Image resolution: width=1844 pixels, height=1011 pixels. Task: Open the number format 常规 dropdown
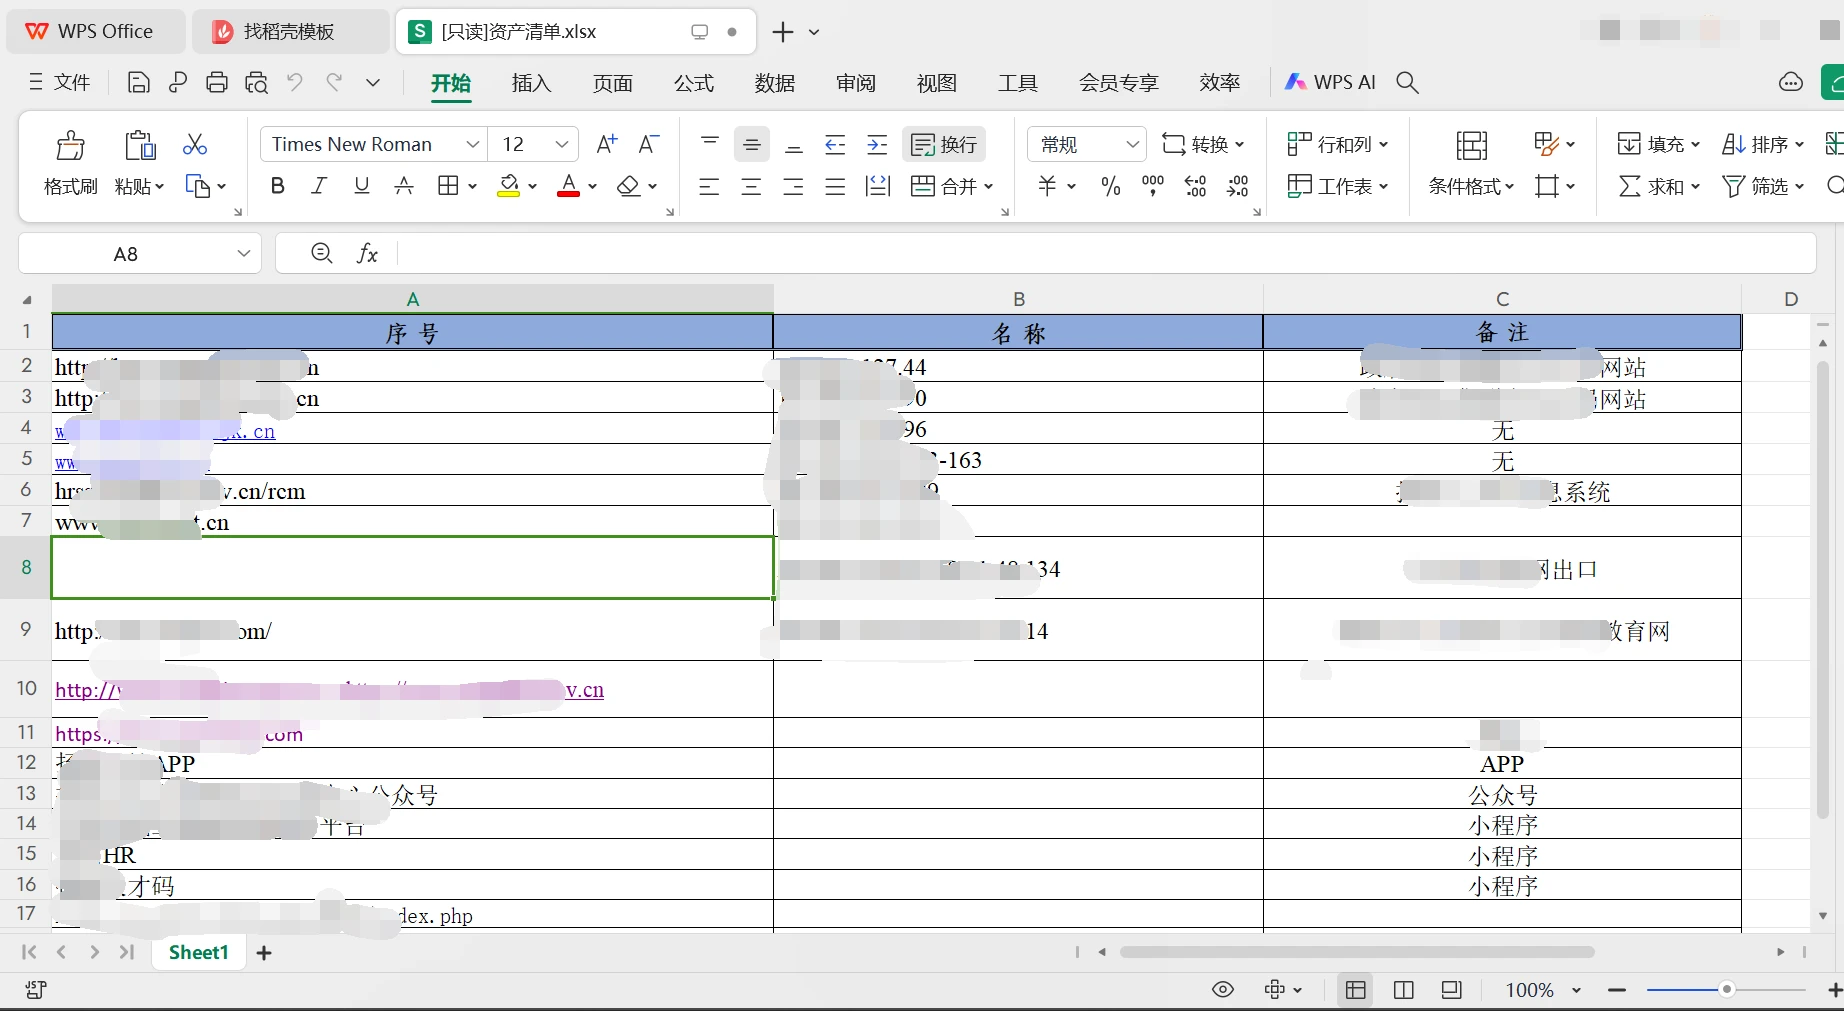click(1132, 145)
